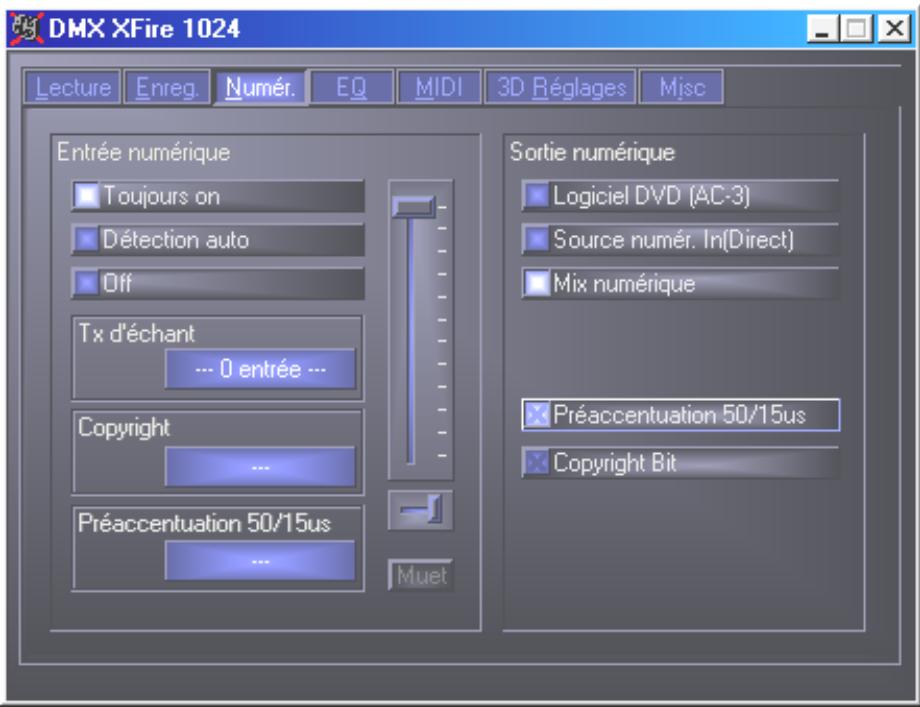Viewport: 920px width, 707px height.
Task: Click the digital input volume slider handle
Action: (x=414, y=207)
